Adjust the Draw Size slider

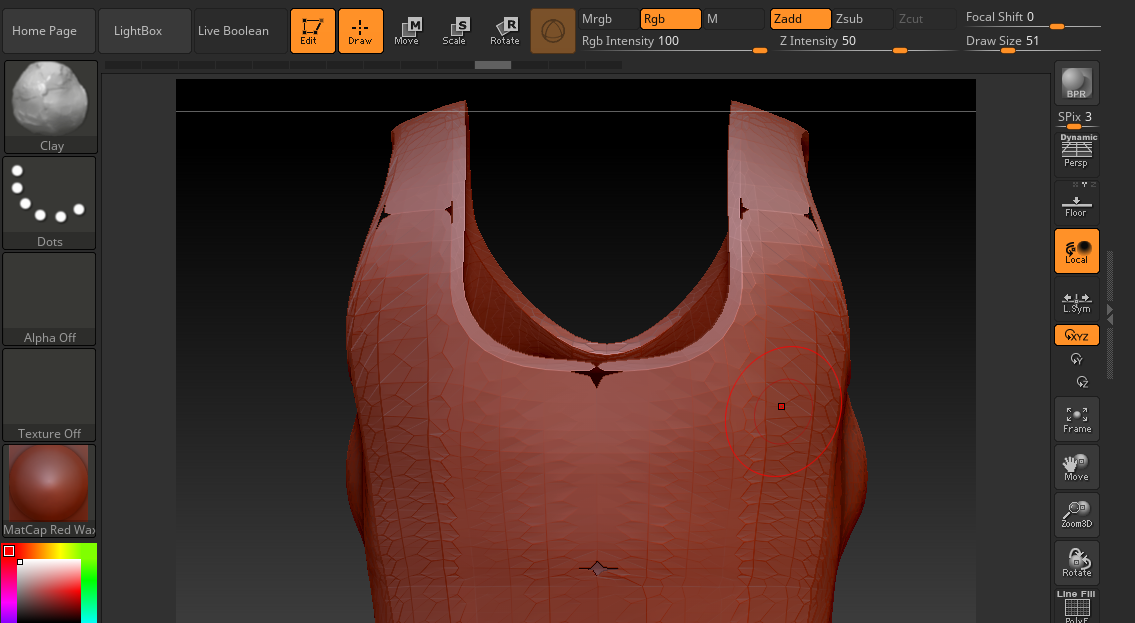1033,43
